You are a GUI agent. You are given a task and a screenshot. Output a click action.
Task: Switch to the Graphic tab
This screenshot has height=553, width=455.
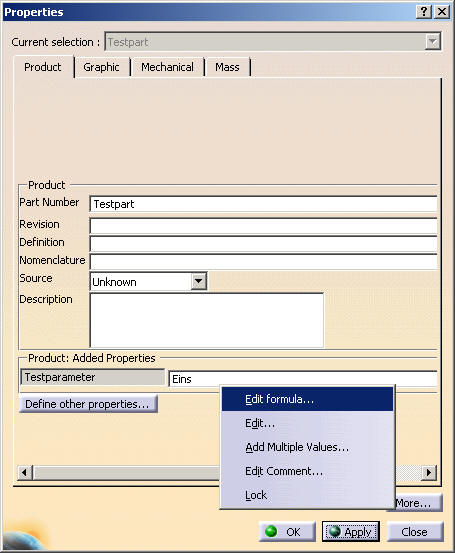click(102, 67)
